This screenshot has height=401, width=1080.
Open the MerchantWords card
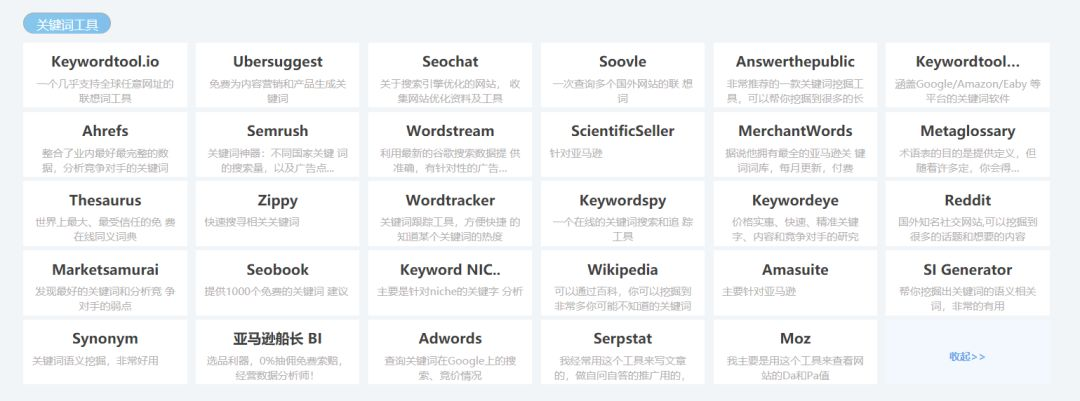pyautogui.click(x=795, y=144)
